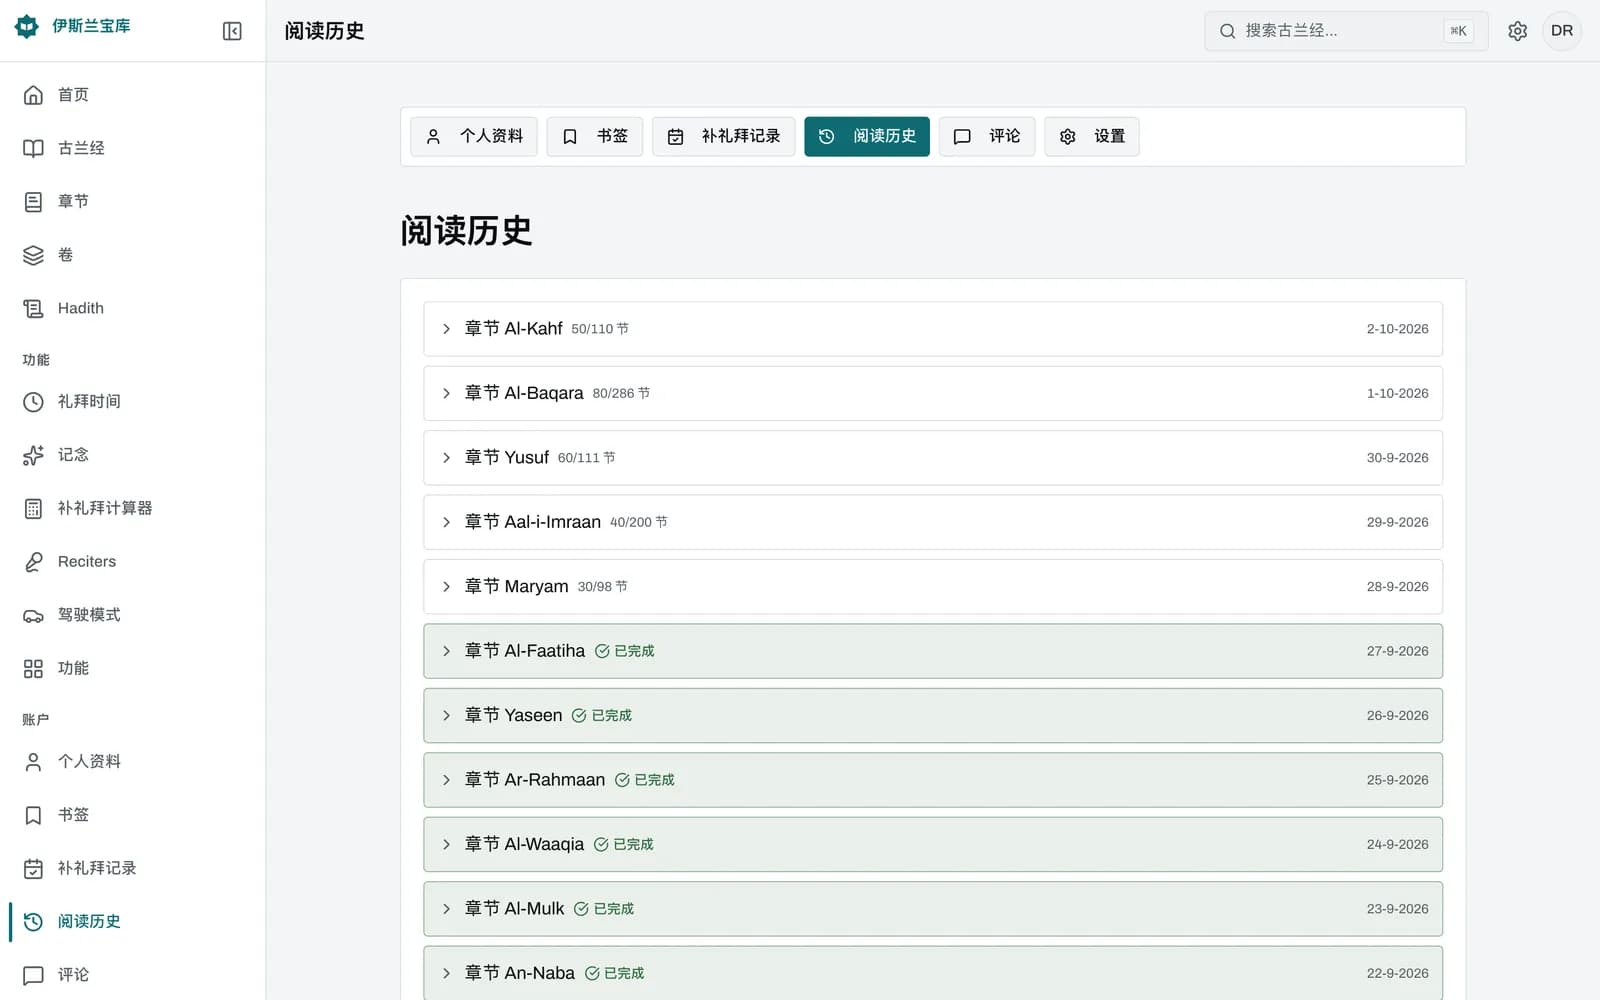1600x1000 pixels.
Task: Collapse the sidebar panel icon
Action: click(x=232, y=31)
